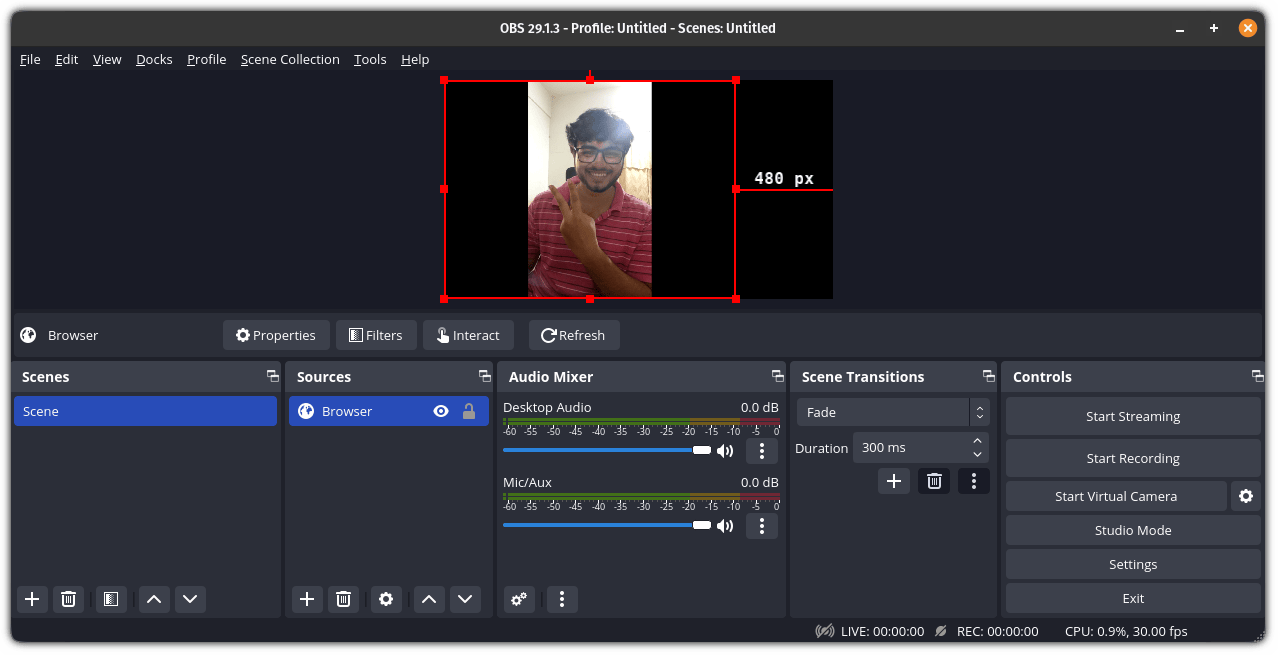Hide the Browser source with eye icon
The width and height of the screenshot is (1278, 655).
pyautogui.click(x=440, y=411)
